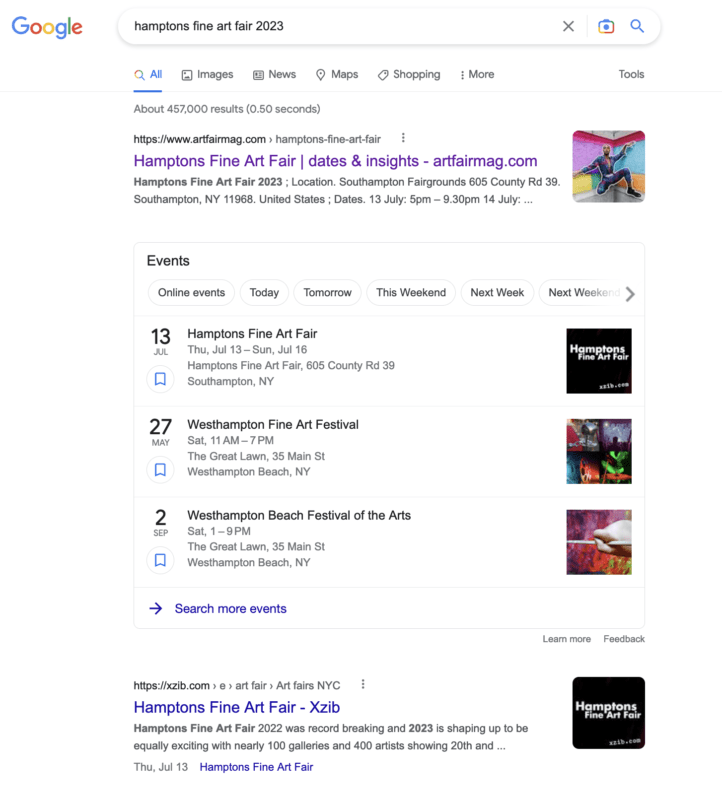Open three-dot menu of xzib.com result
The height and width of the screenshot is (800, 722).
[x=363, y=684]
